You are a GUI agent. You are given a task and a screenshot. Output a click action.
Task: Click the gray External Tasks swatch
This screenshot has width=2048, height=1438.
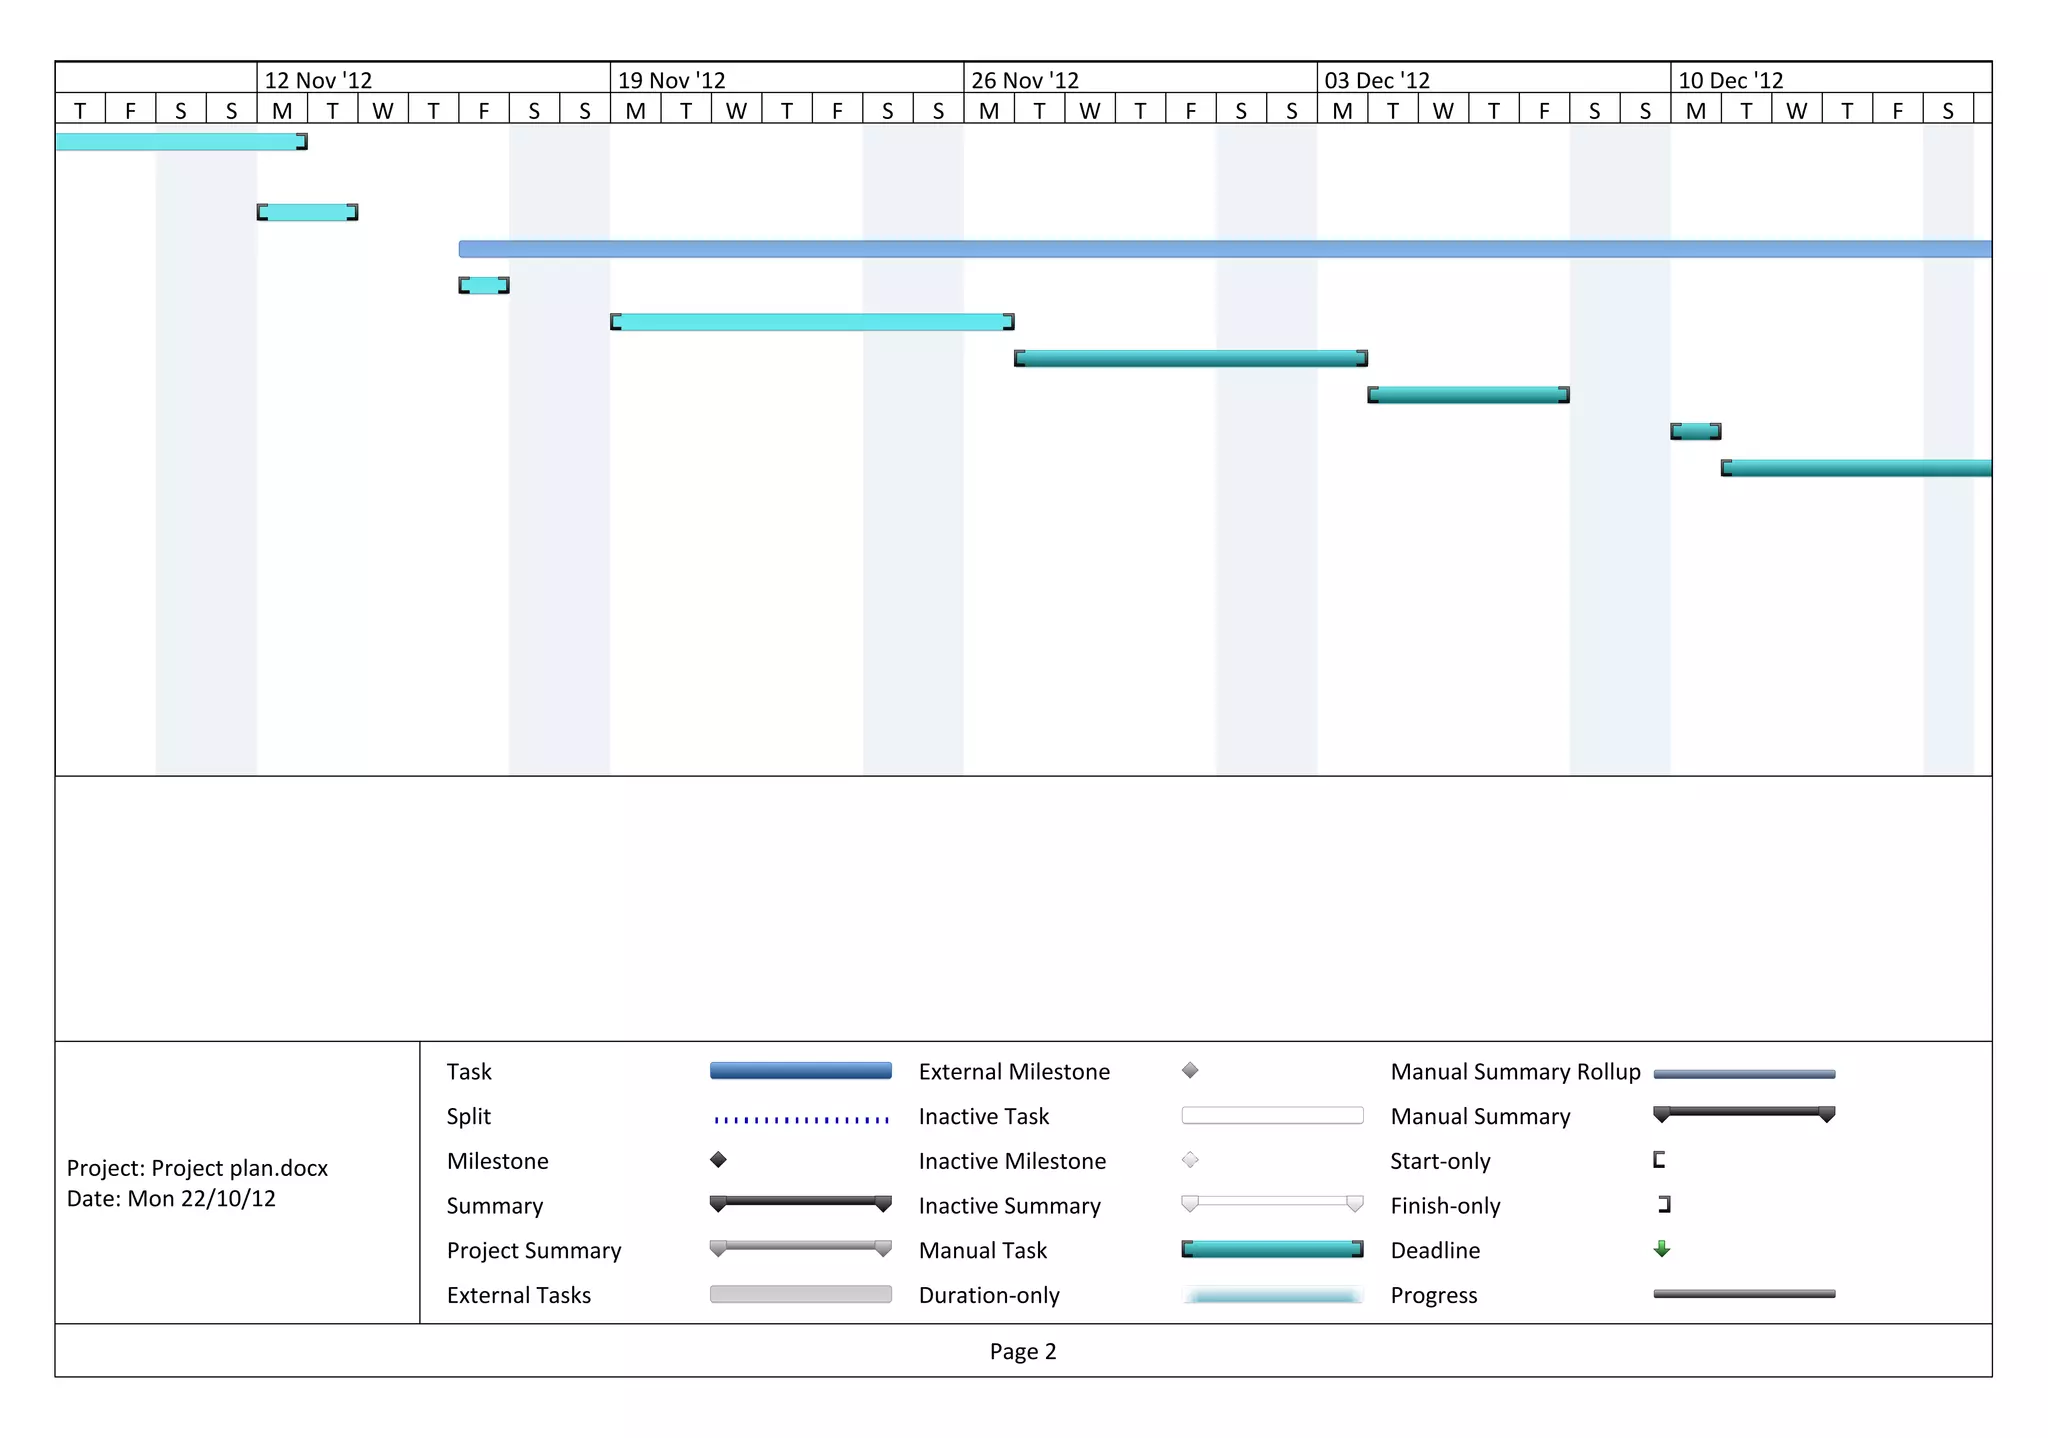pos(800,1294)
